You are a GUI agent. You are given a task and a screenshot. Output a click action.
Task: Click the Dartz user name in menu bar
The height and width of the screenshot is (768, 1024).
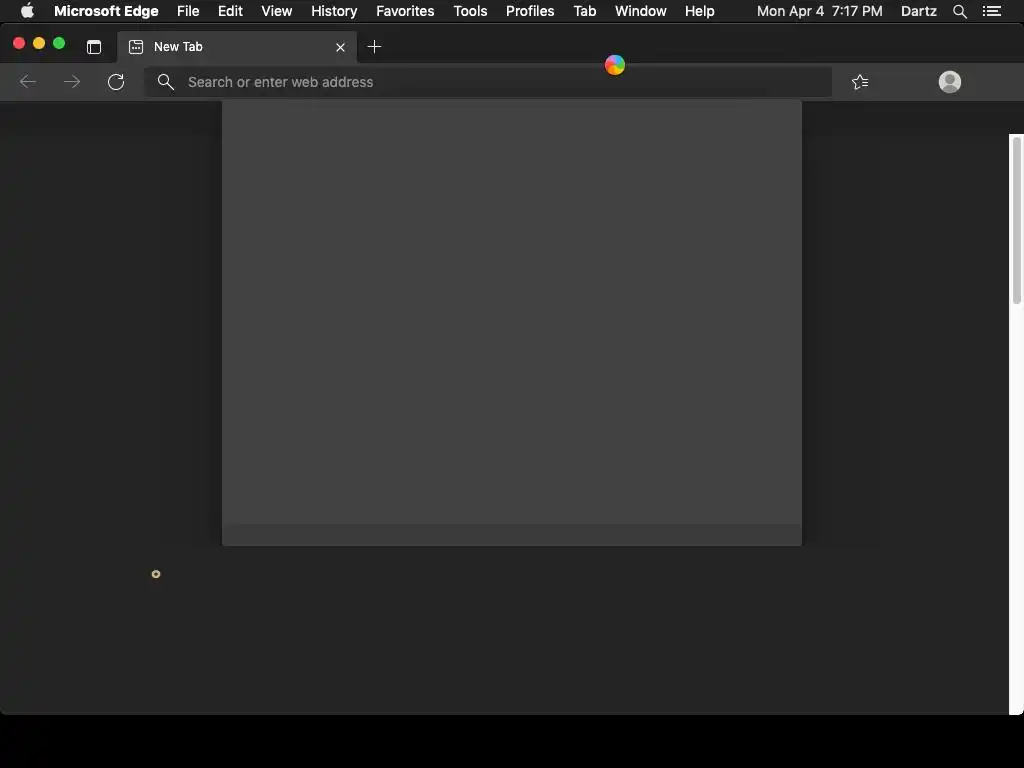tap(919, 11)
